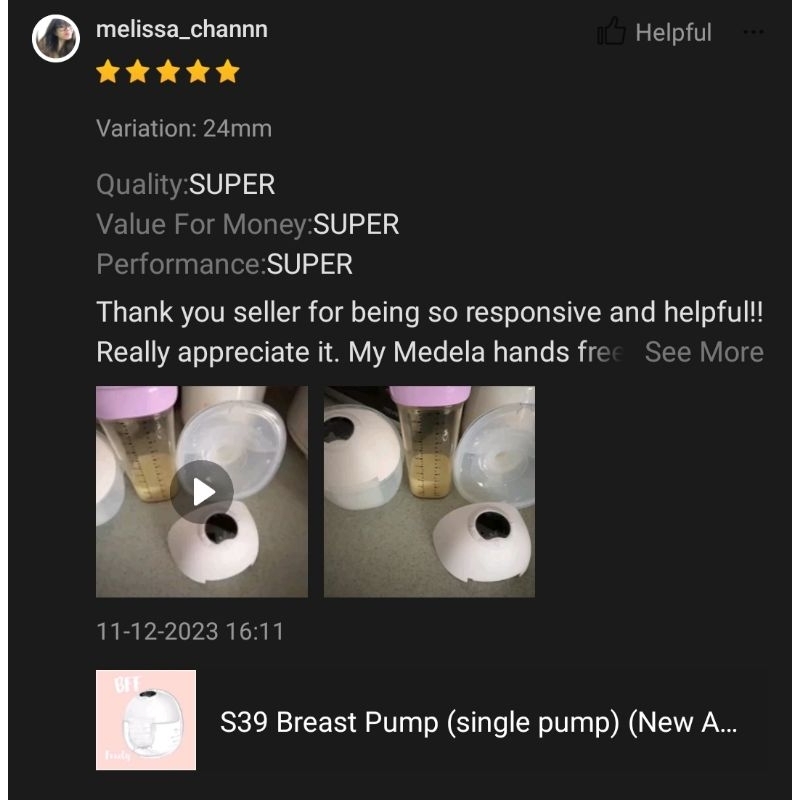Open the second review photo
800x800 pixels.
click(429, 491)
